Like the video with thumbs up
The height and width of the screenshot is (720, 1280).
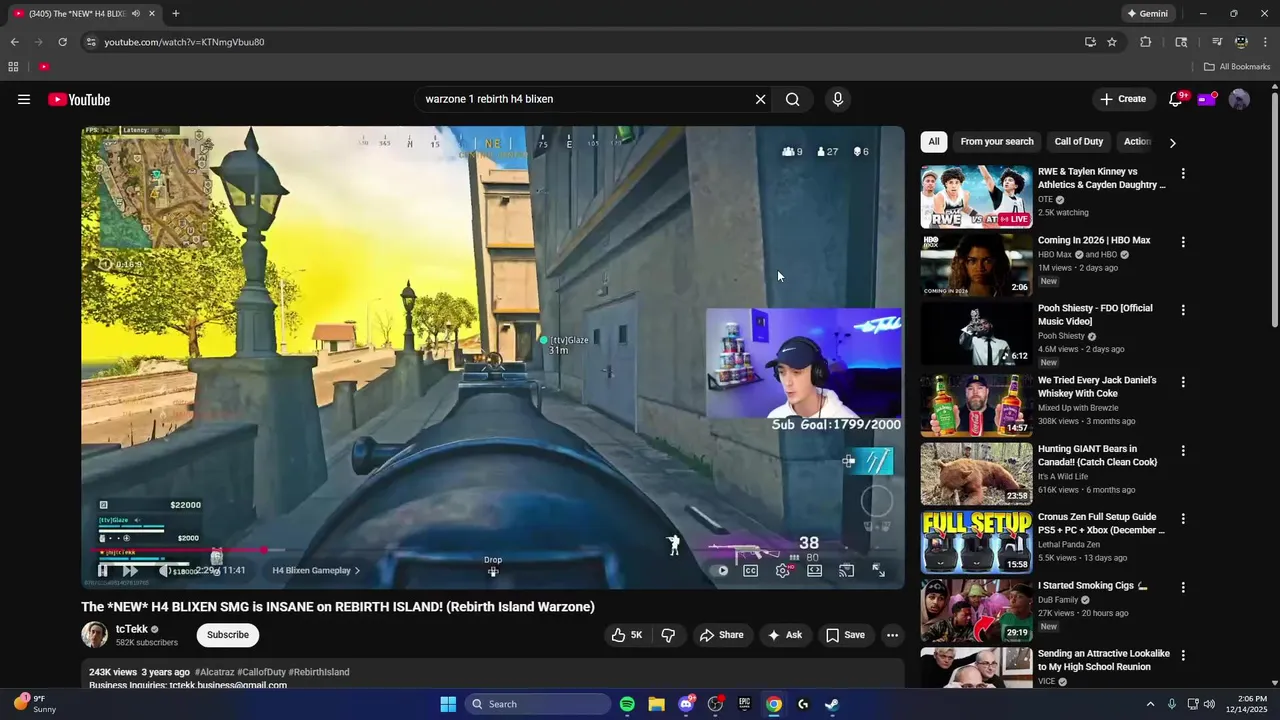pos(628,635)
